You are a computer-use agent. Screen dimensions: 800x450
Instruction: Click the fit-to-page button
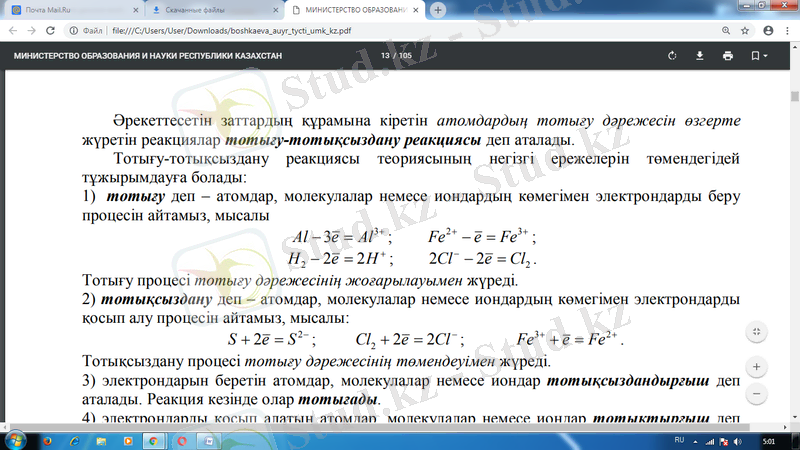click(x=756, y=332)
